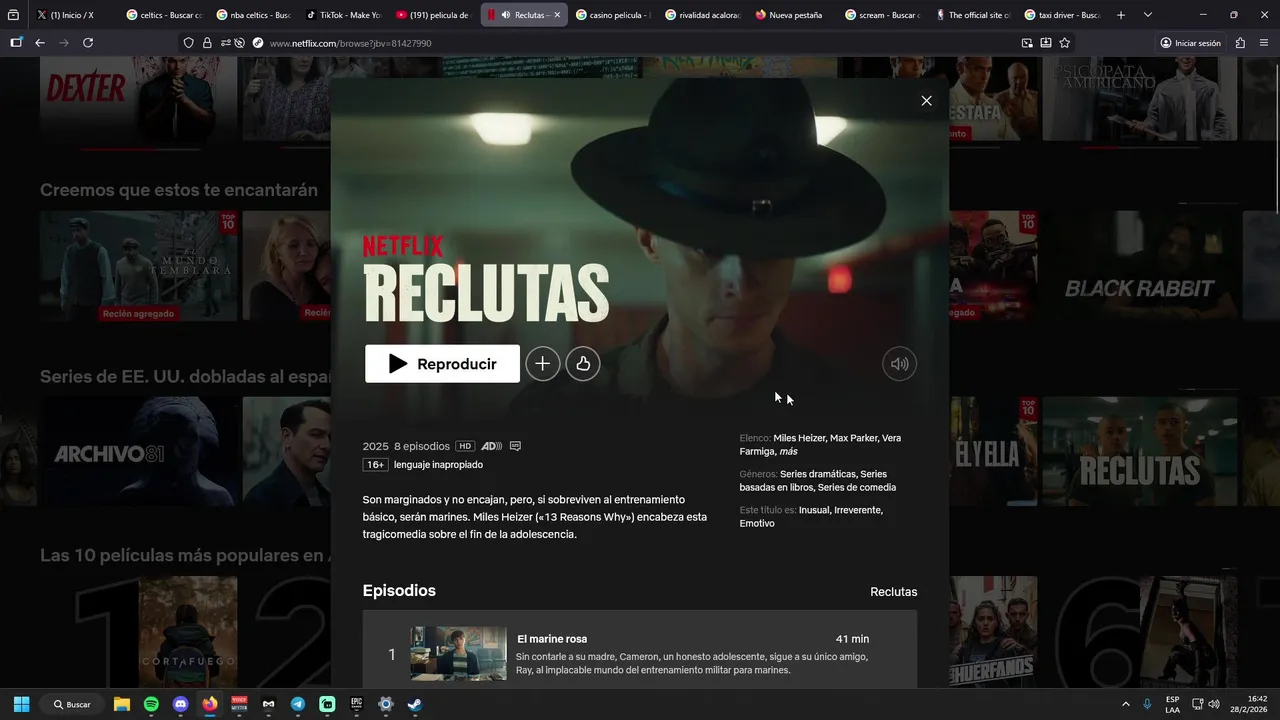Open the Firefox application menu
Image resolution: width=1280 pixels, height=720 pixels.
point(1264,43)
